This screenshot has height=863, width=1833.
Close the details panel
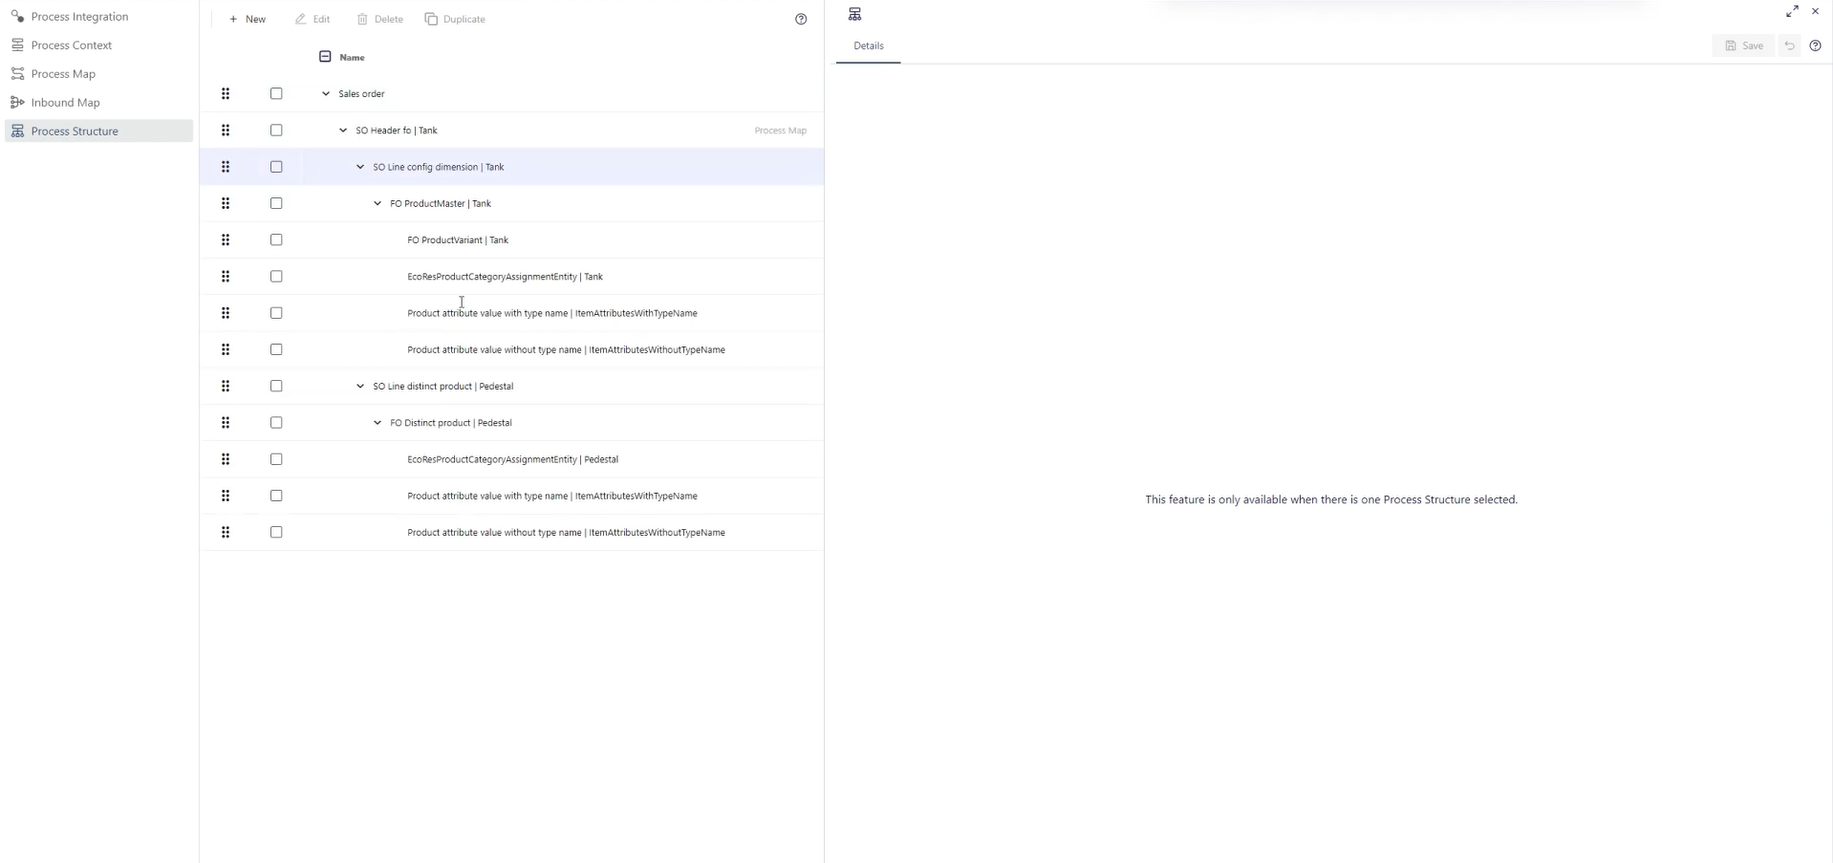click(1815, 12)
